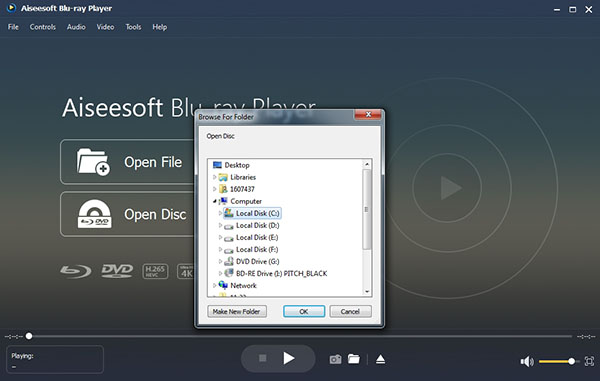The image size is (600, 381).
Task: Click the Libraries icon in tree
Action: click(223, 177)
